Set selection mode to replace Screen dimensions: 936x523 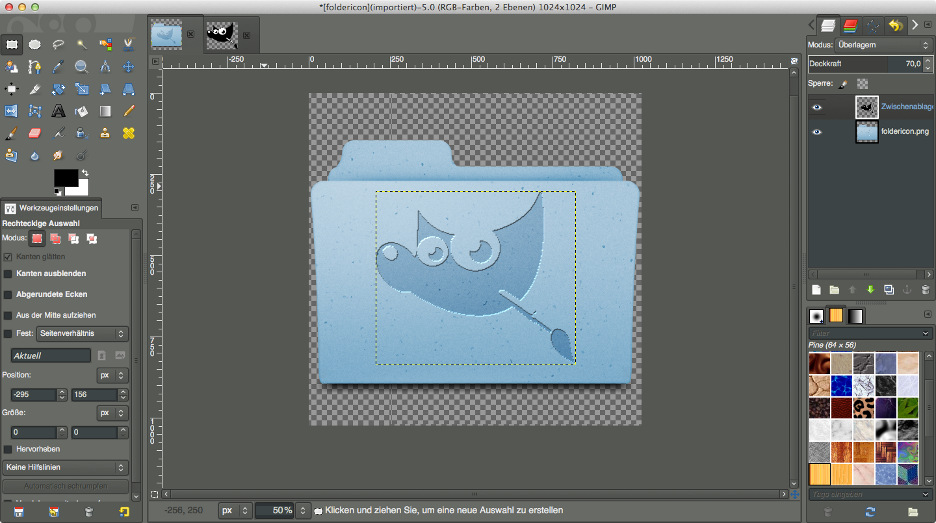[x=37, y=239]
